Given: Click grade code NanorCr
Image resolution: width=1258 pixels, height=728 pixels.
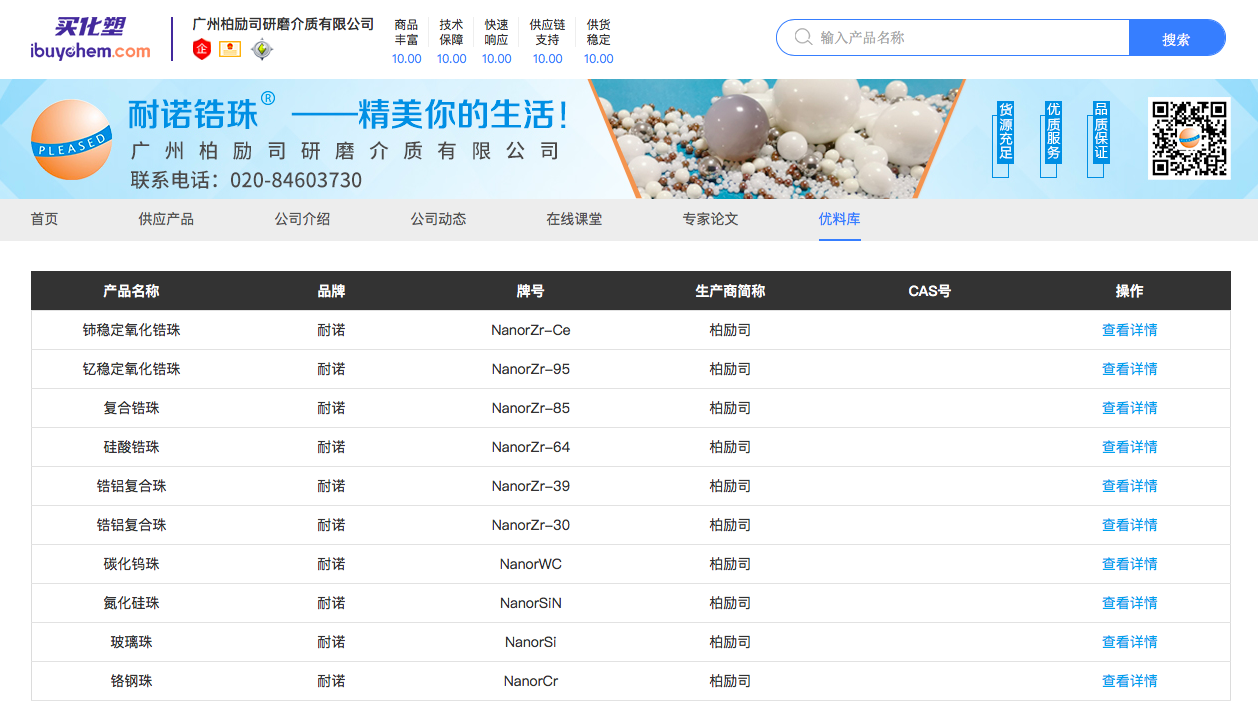Looking at the screenshot, I should coord(531,681).
